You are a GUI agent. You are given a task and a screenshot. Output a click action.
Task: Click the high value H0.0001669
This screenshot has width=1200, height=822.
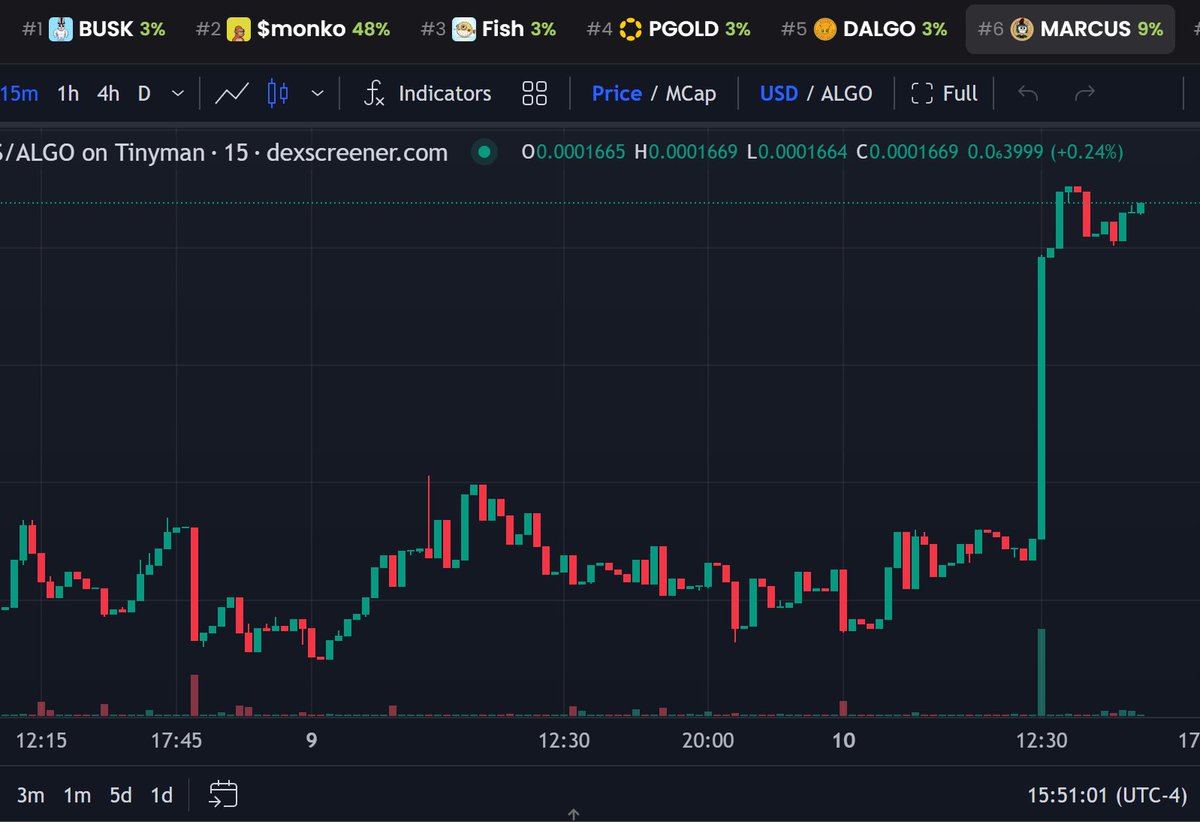pyautogui.click(x=686, y=153)
